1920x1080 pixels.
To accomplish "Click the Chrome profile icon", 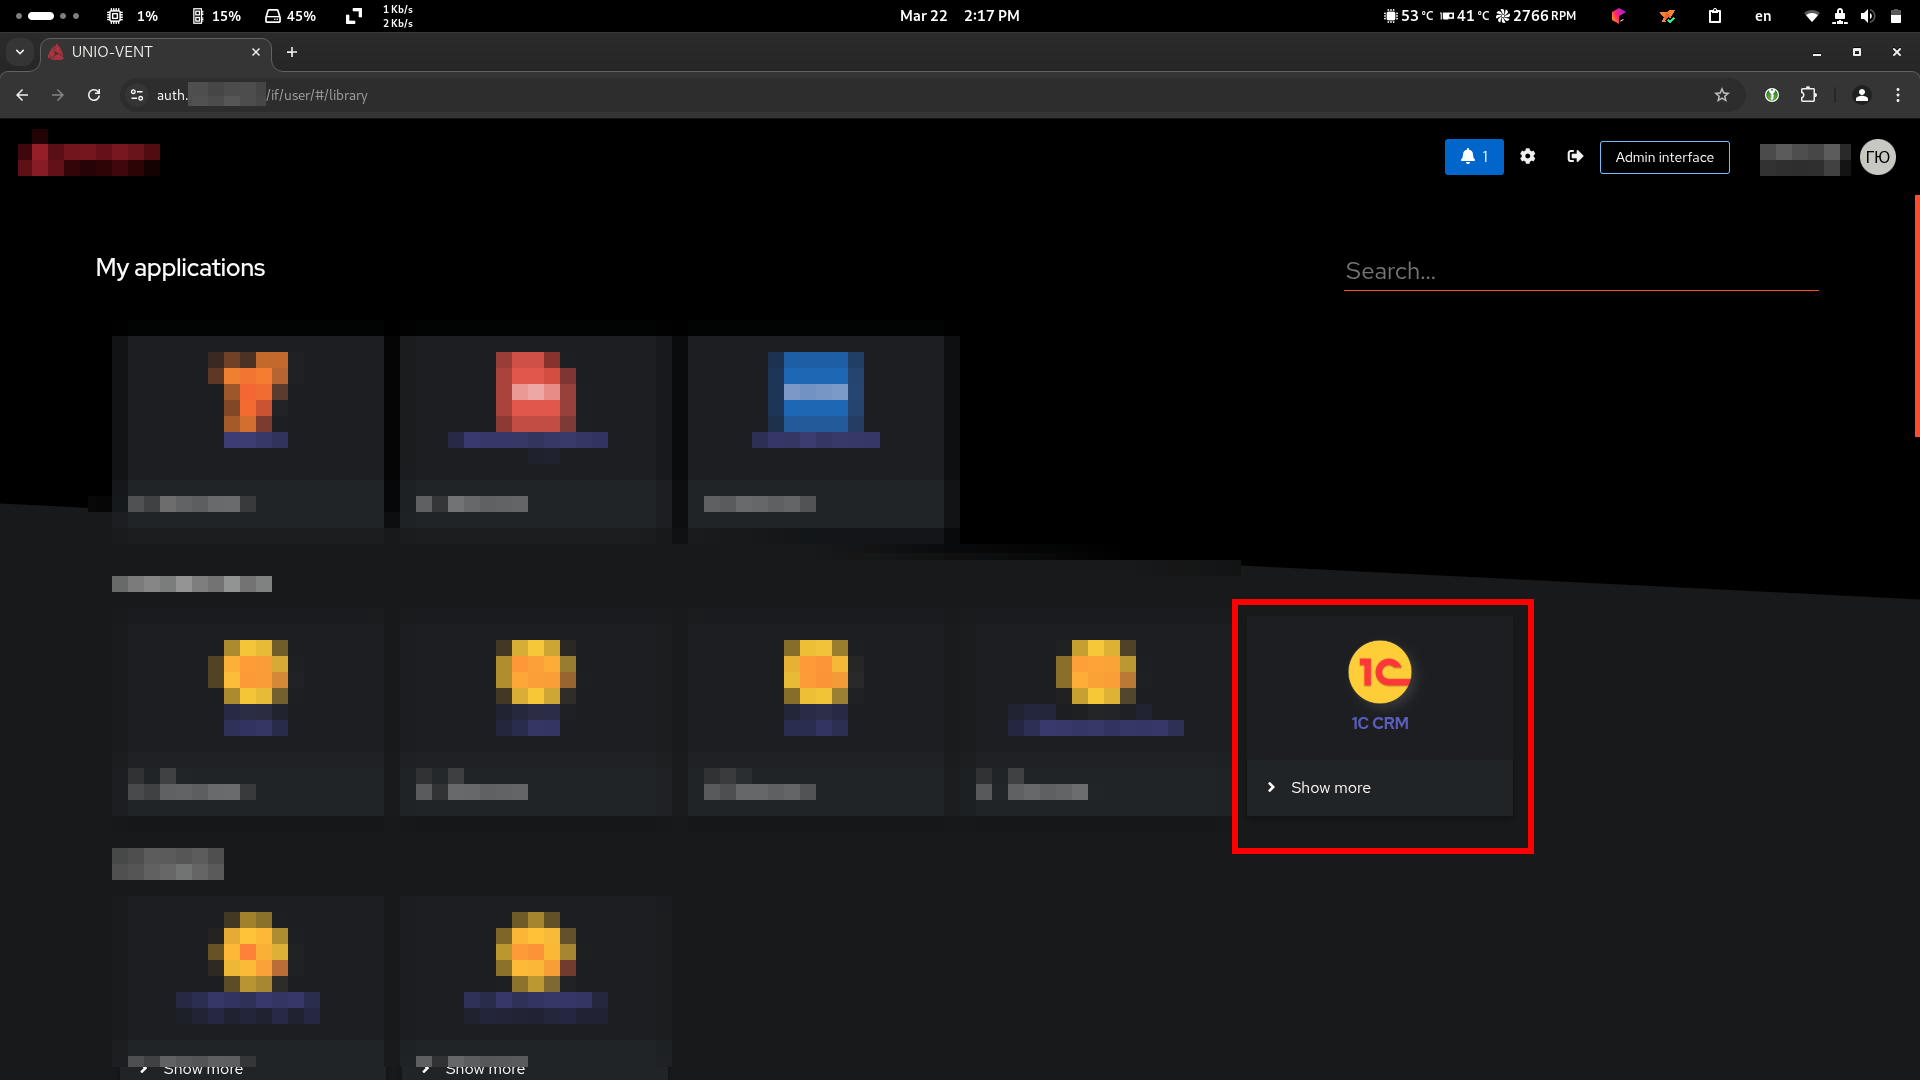I will [x=1861, y=95].
